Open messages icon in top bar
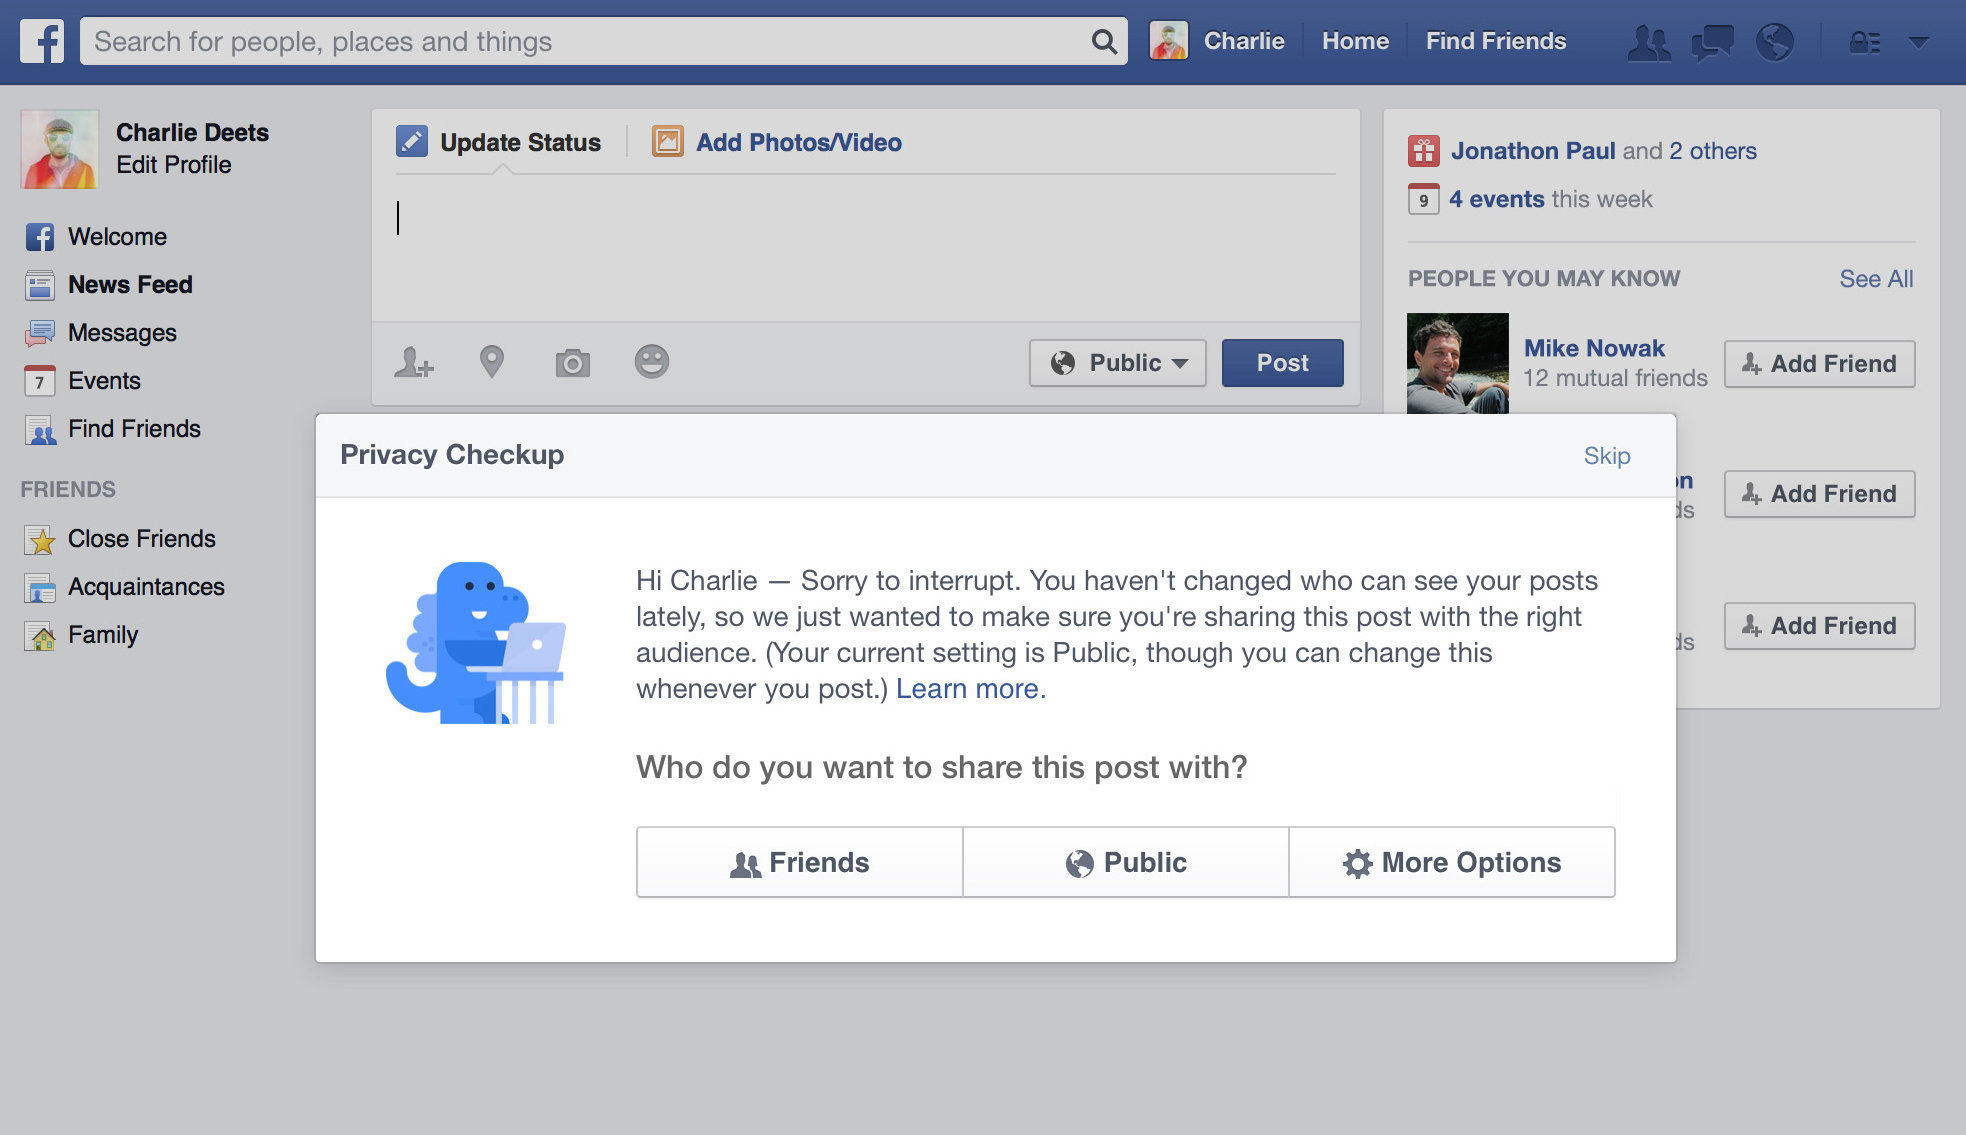 click(x=1712, y=42)
